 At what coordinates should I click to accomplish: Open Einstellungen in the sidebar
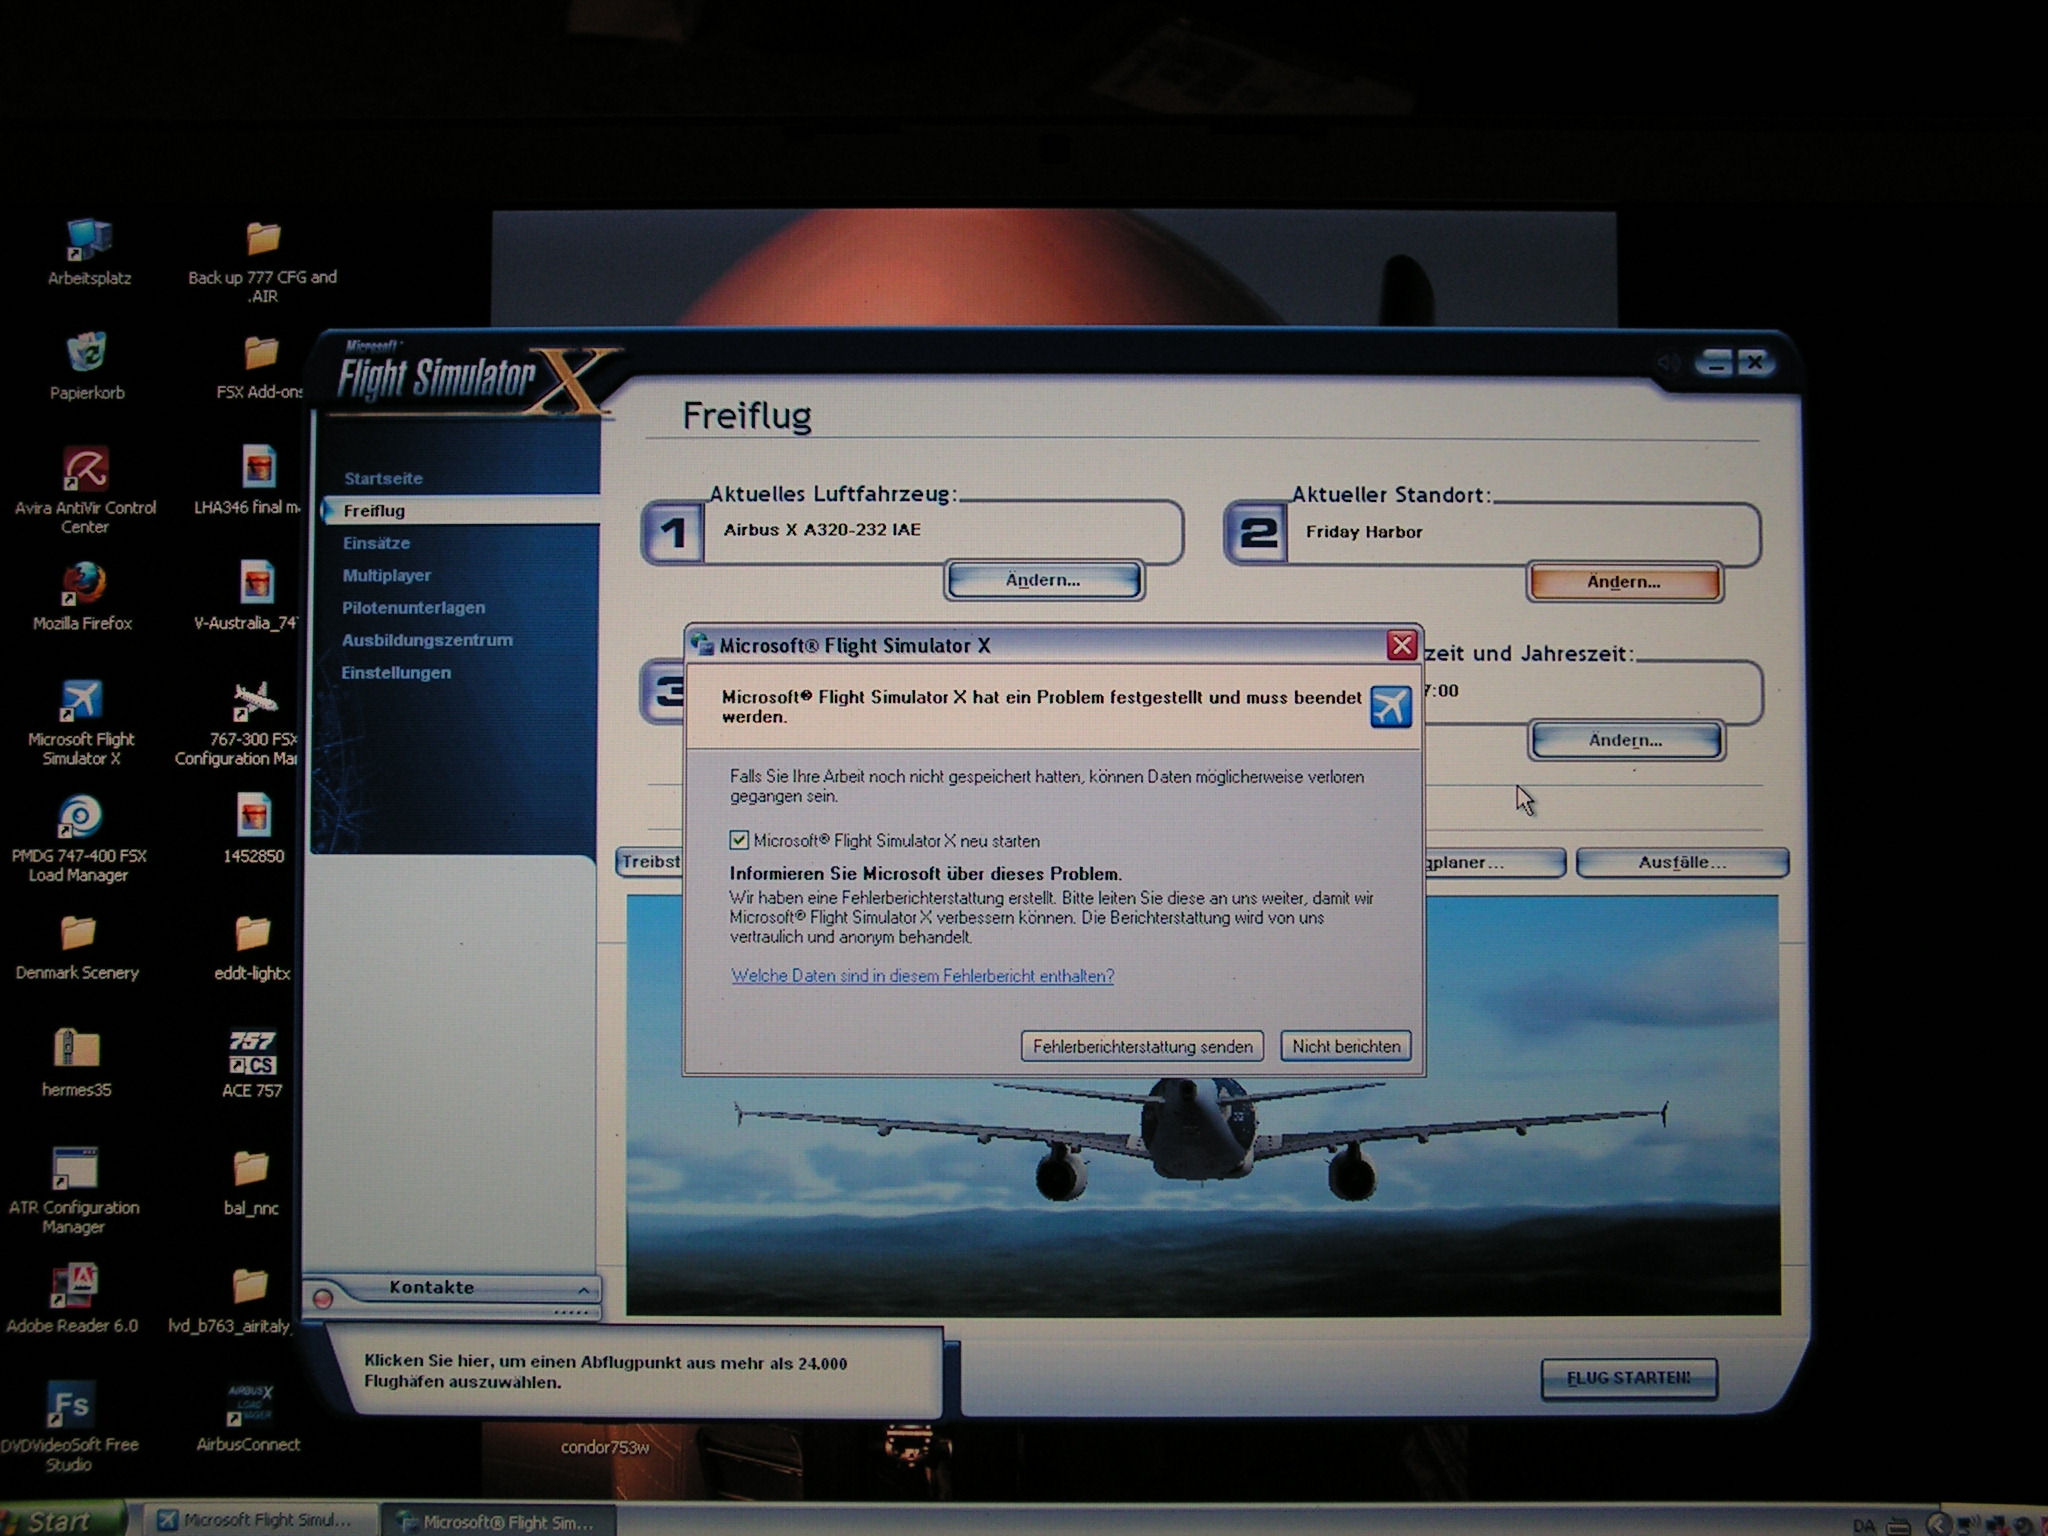(x=396, y=672)
